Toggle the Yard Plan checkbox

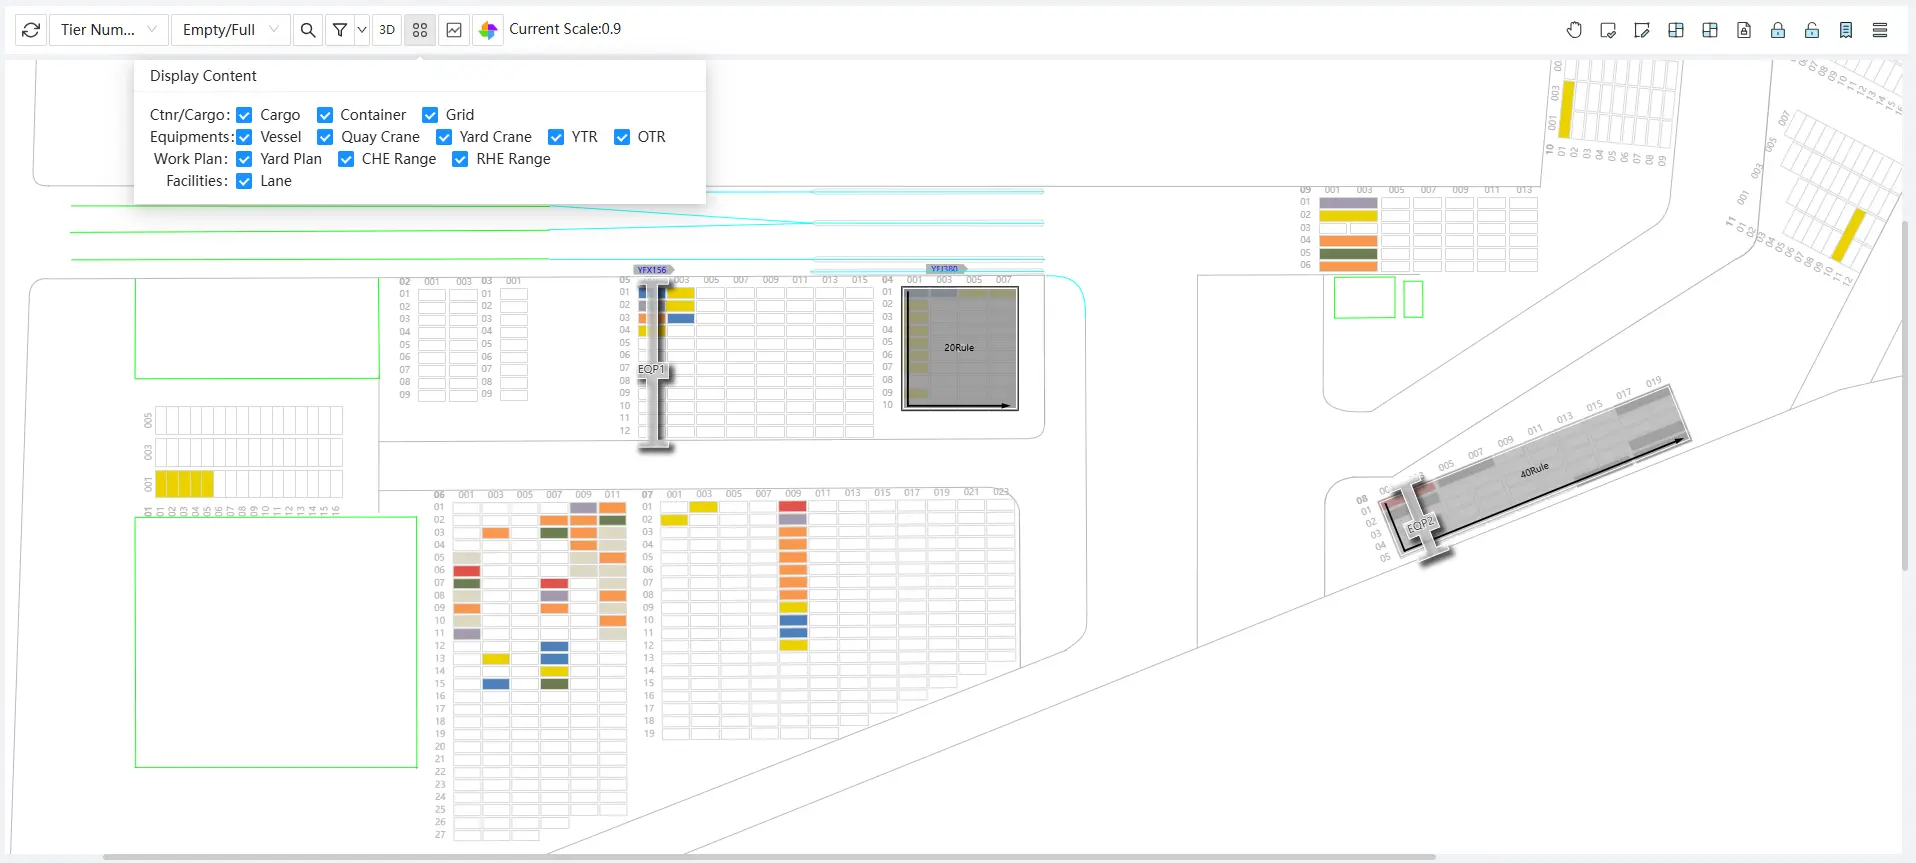(x=244, y=159)
